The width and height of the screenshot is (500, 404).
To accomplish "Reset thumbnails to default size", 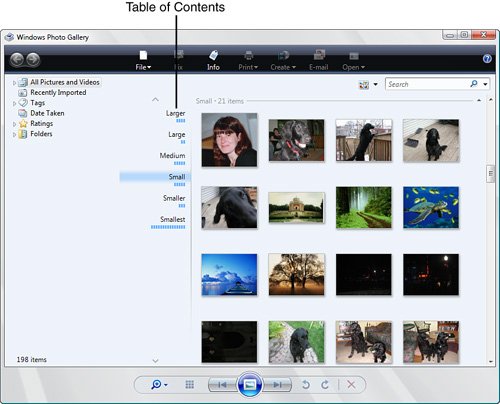I will pyautogui.click(x=189, y=385).
